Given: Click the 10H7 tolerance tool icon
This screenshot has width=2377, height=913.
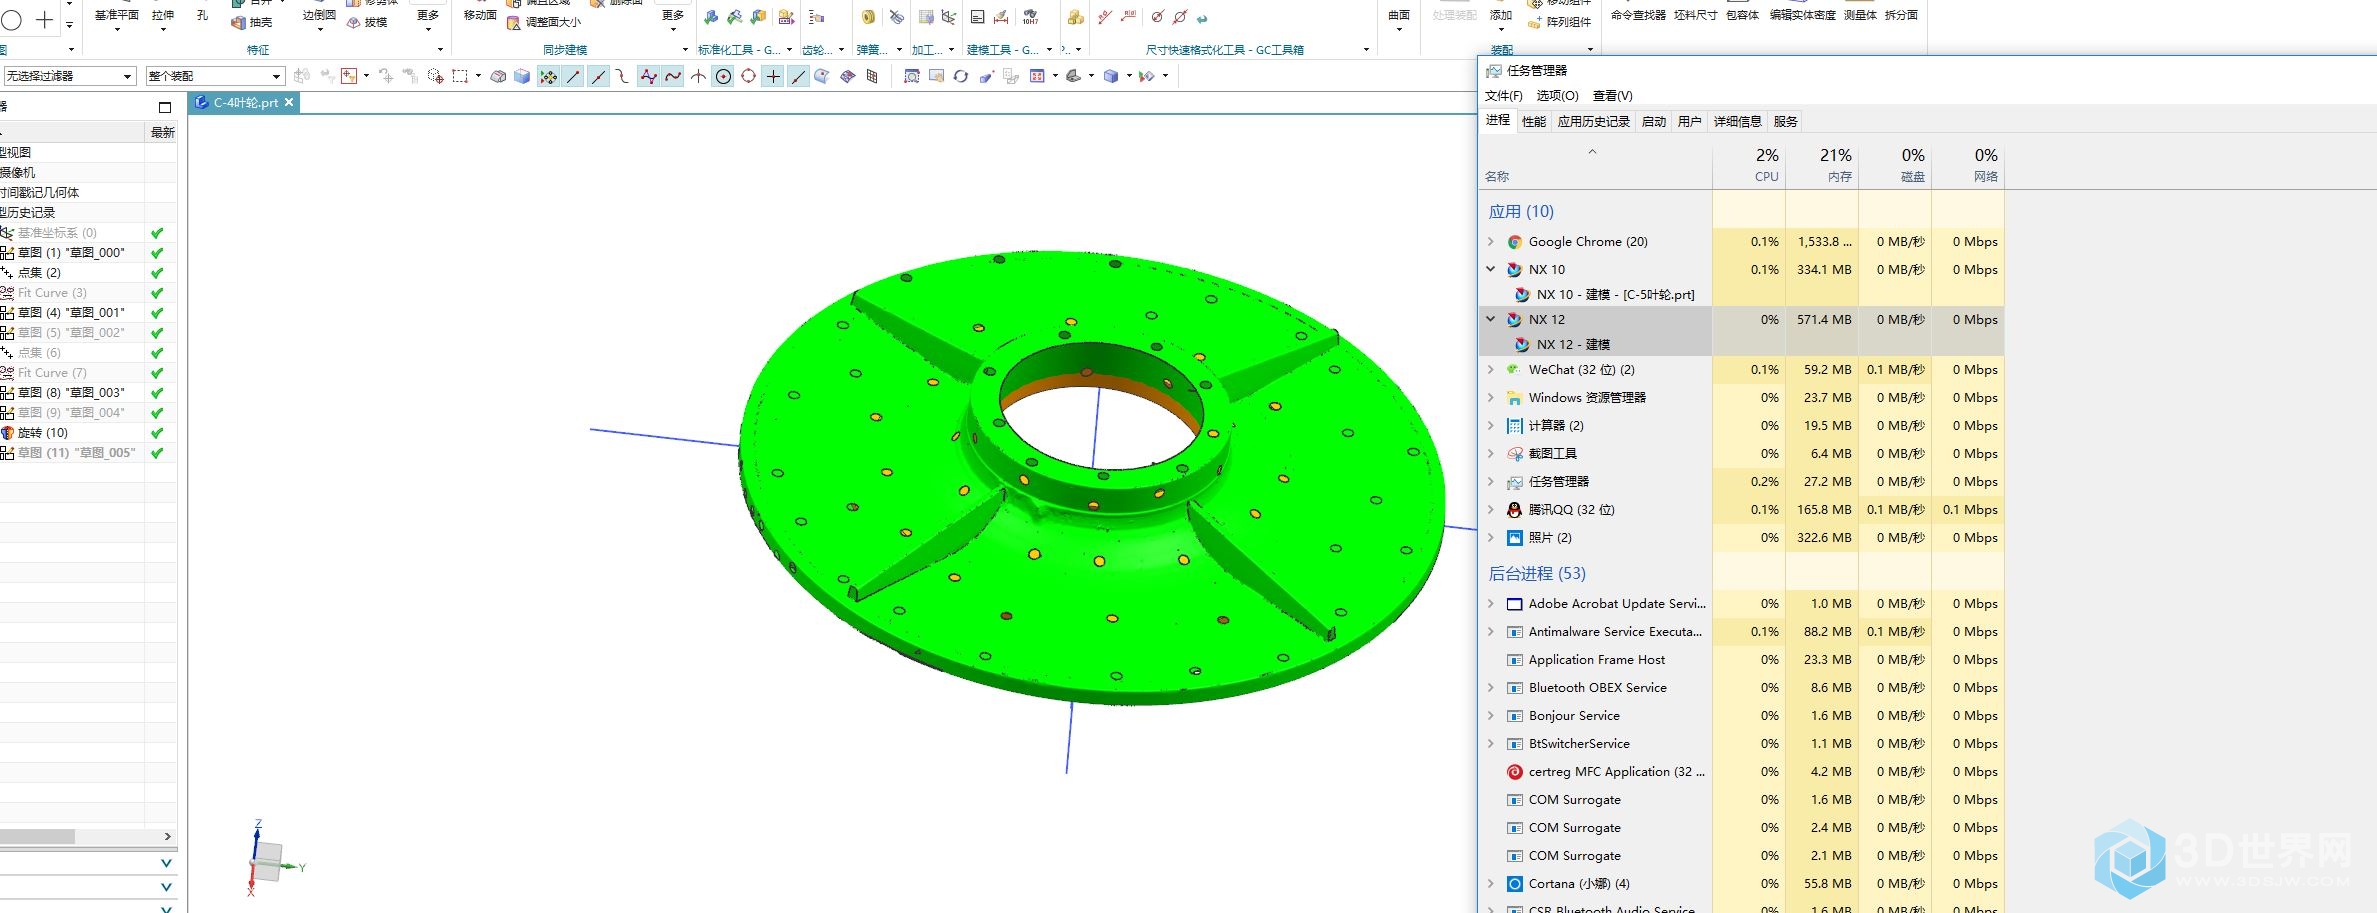Looking at the screenshot, I should (1030, 17).
